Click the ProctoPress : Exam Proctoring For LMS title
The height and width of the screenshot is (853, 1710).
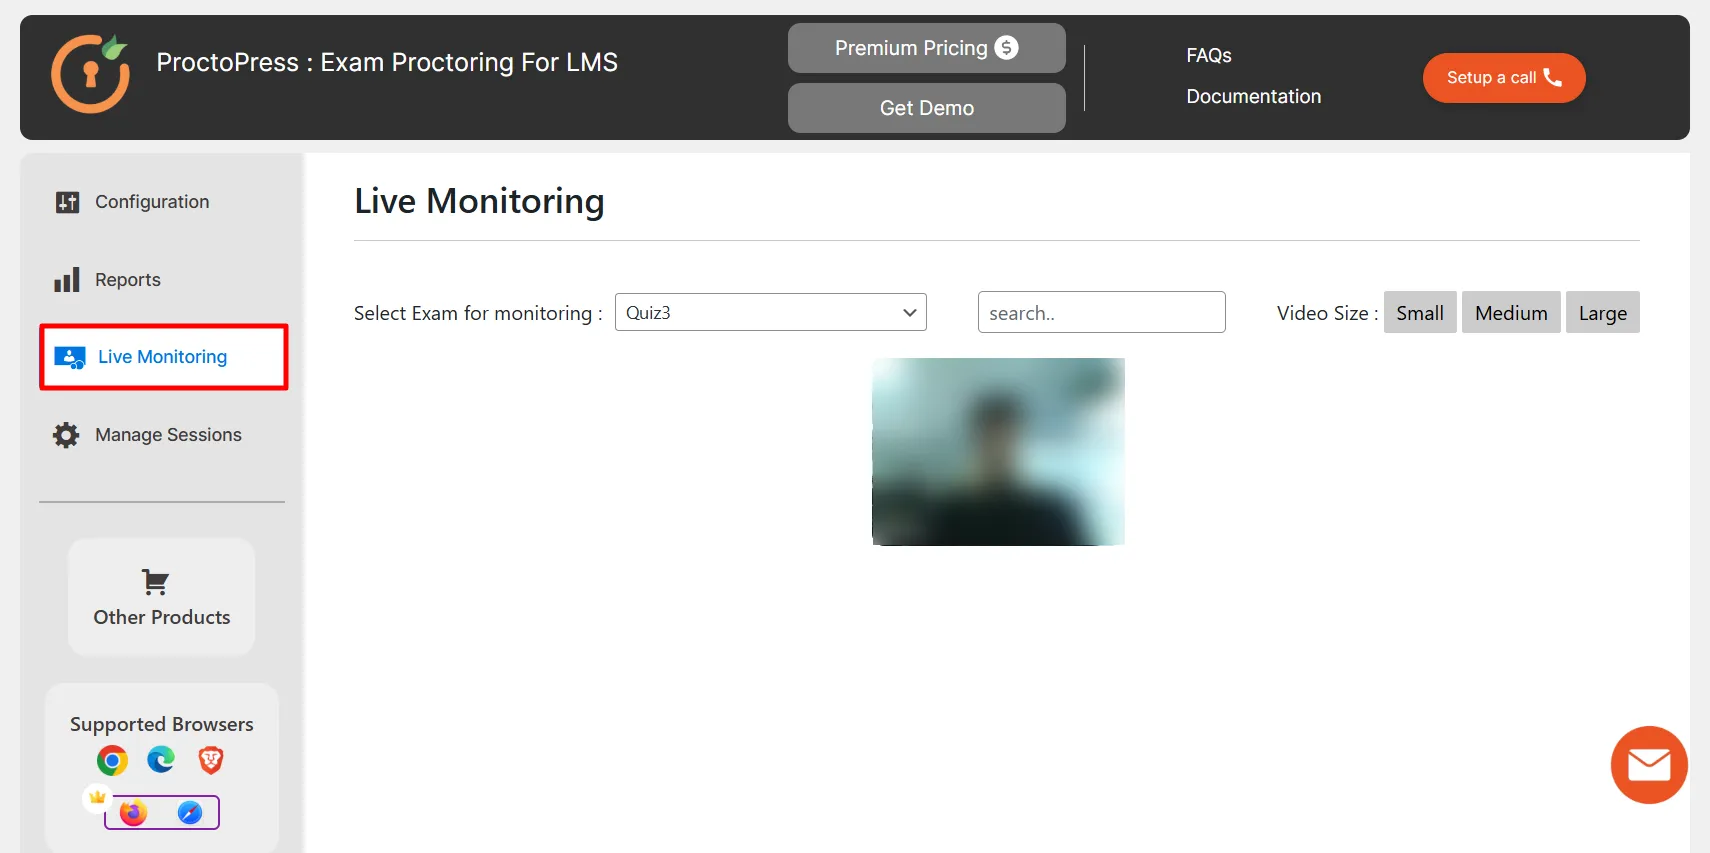pos(387,62)
